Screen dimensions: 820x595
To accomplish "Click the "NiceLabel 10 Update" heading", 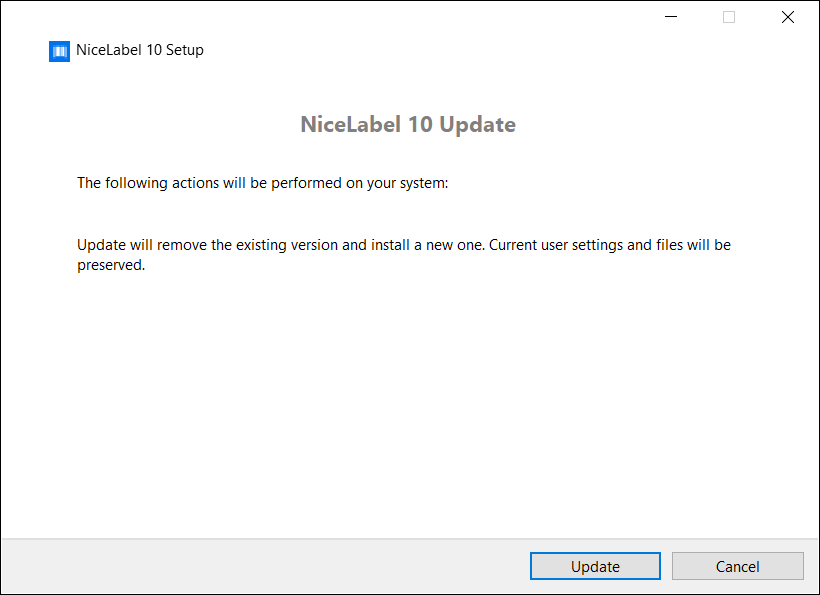I will pos(408,125).
